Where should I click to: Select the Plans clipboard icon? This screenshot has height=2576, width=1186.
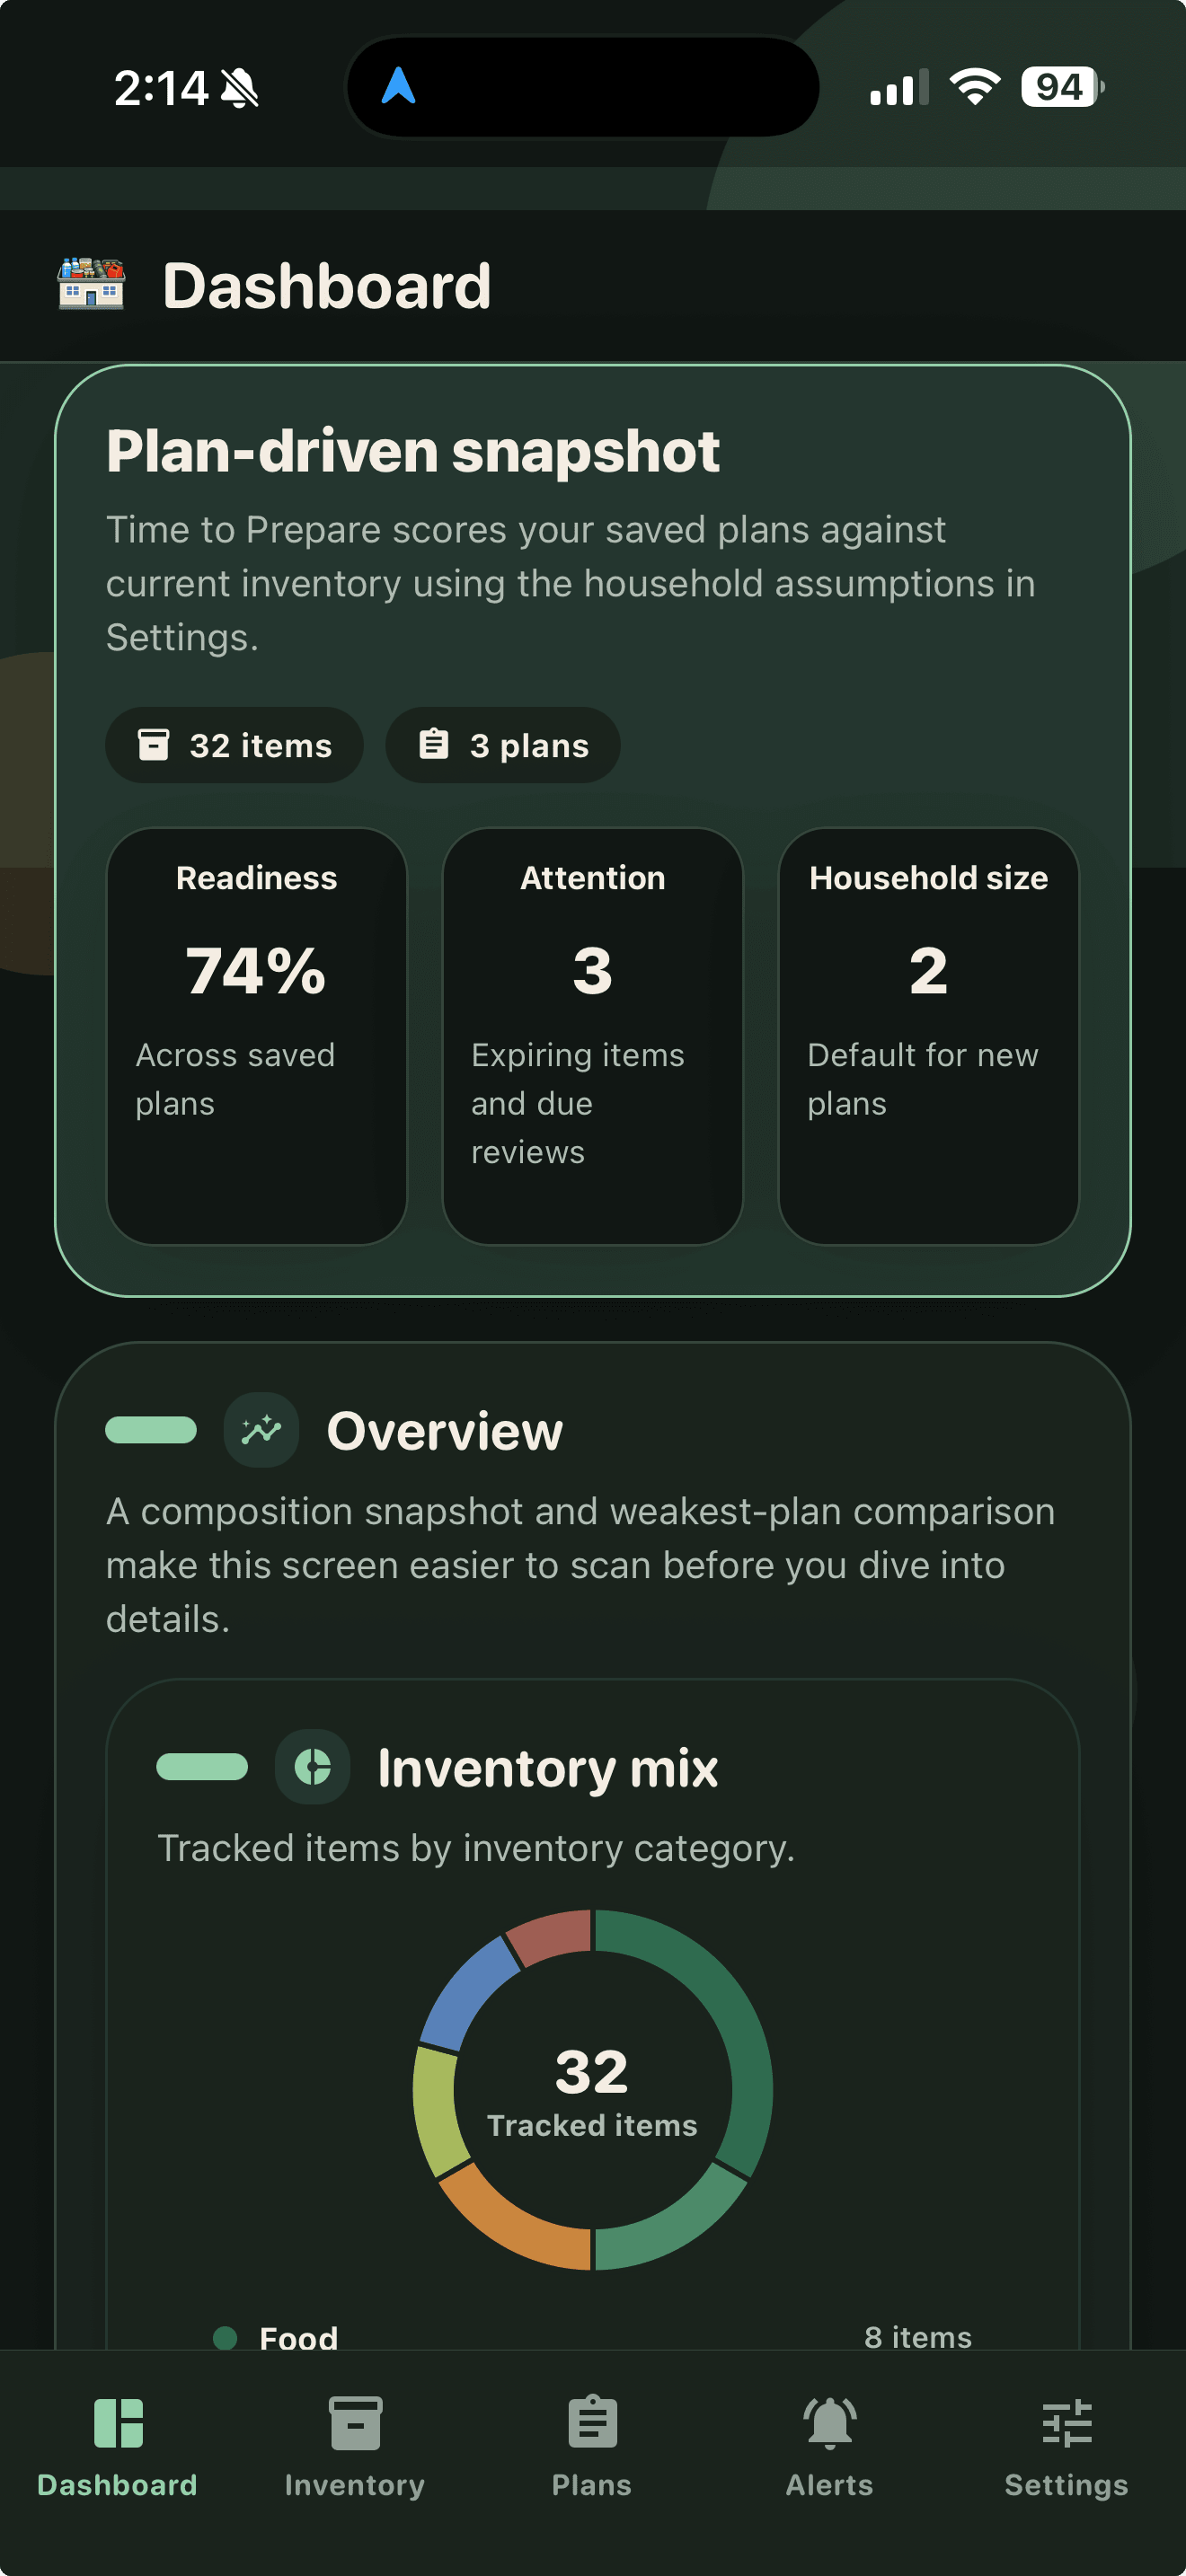[x=592, y=2430]
